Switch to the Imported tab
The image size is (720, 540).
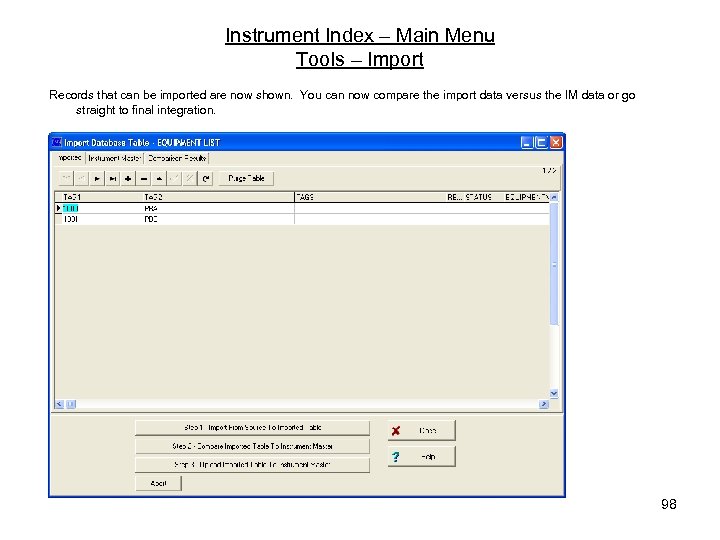click(70, 158)
